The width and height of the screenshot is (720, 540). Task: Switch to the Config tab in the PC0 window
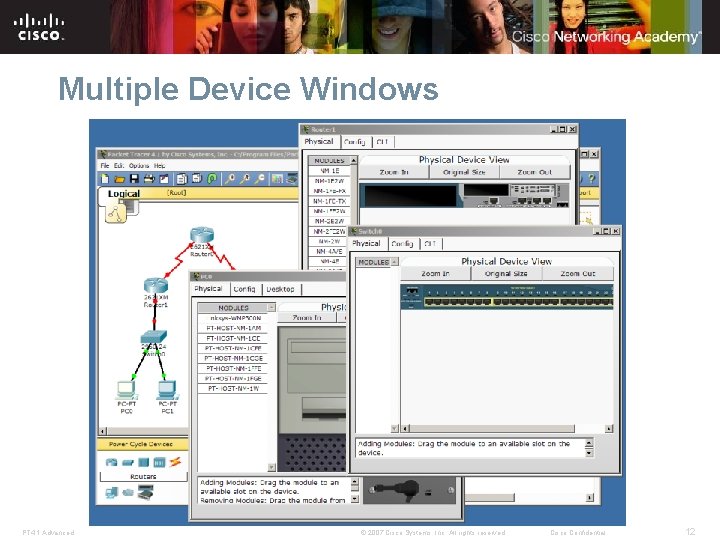(244, 289)
